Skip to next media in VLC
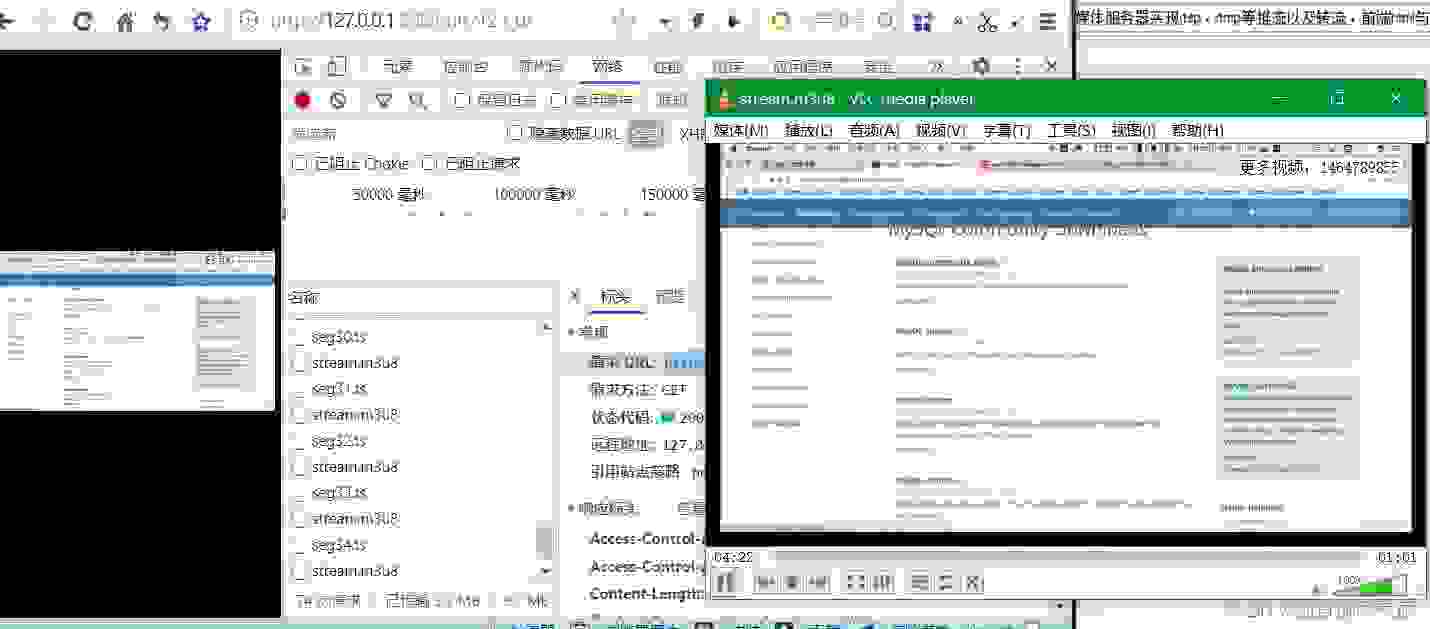 (818, 582)
